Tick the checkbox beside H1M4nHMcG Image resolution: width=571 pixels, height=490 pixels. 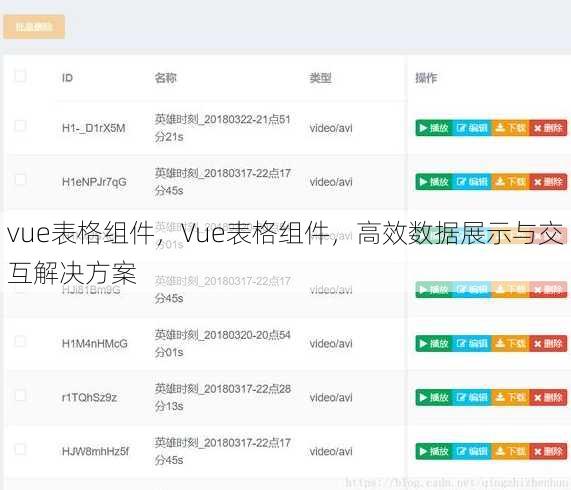20,341
